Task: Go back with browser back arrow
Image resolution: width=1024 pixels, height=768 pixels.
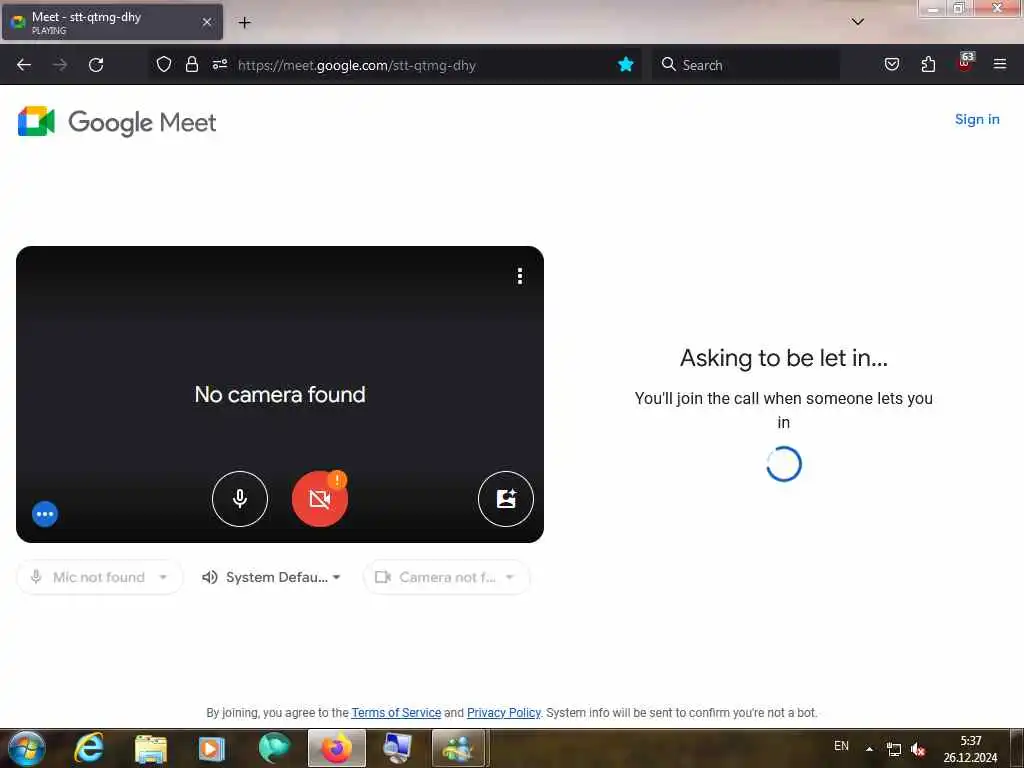Action: click(x=24, y=65)
